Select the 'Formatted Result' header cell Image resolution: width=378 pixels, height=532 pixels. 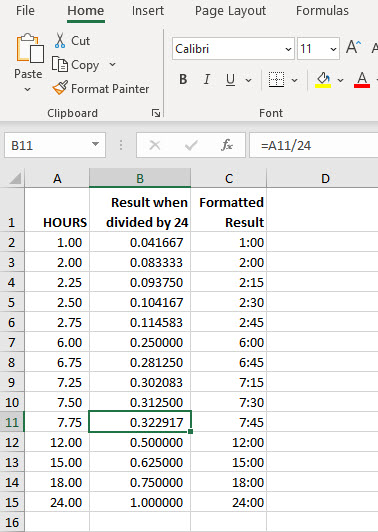click(229, 210)
